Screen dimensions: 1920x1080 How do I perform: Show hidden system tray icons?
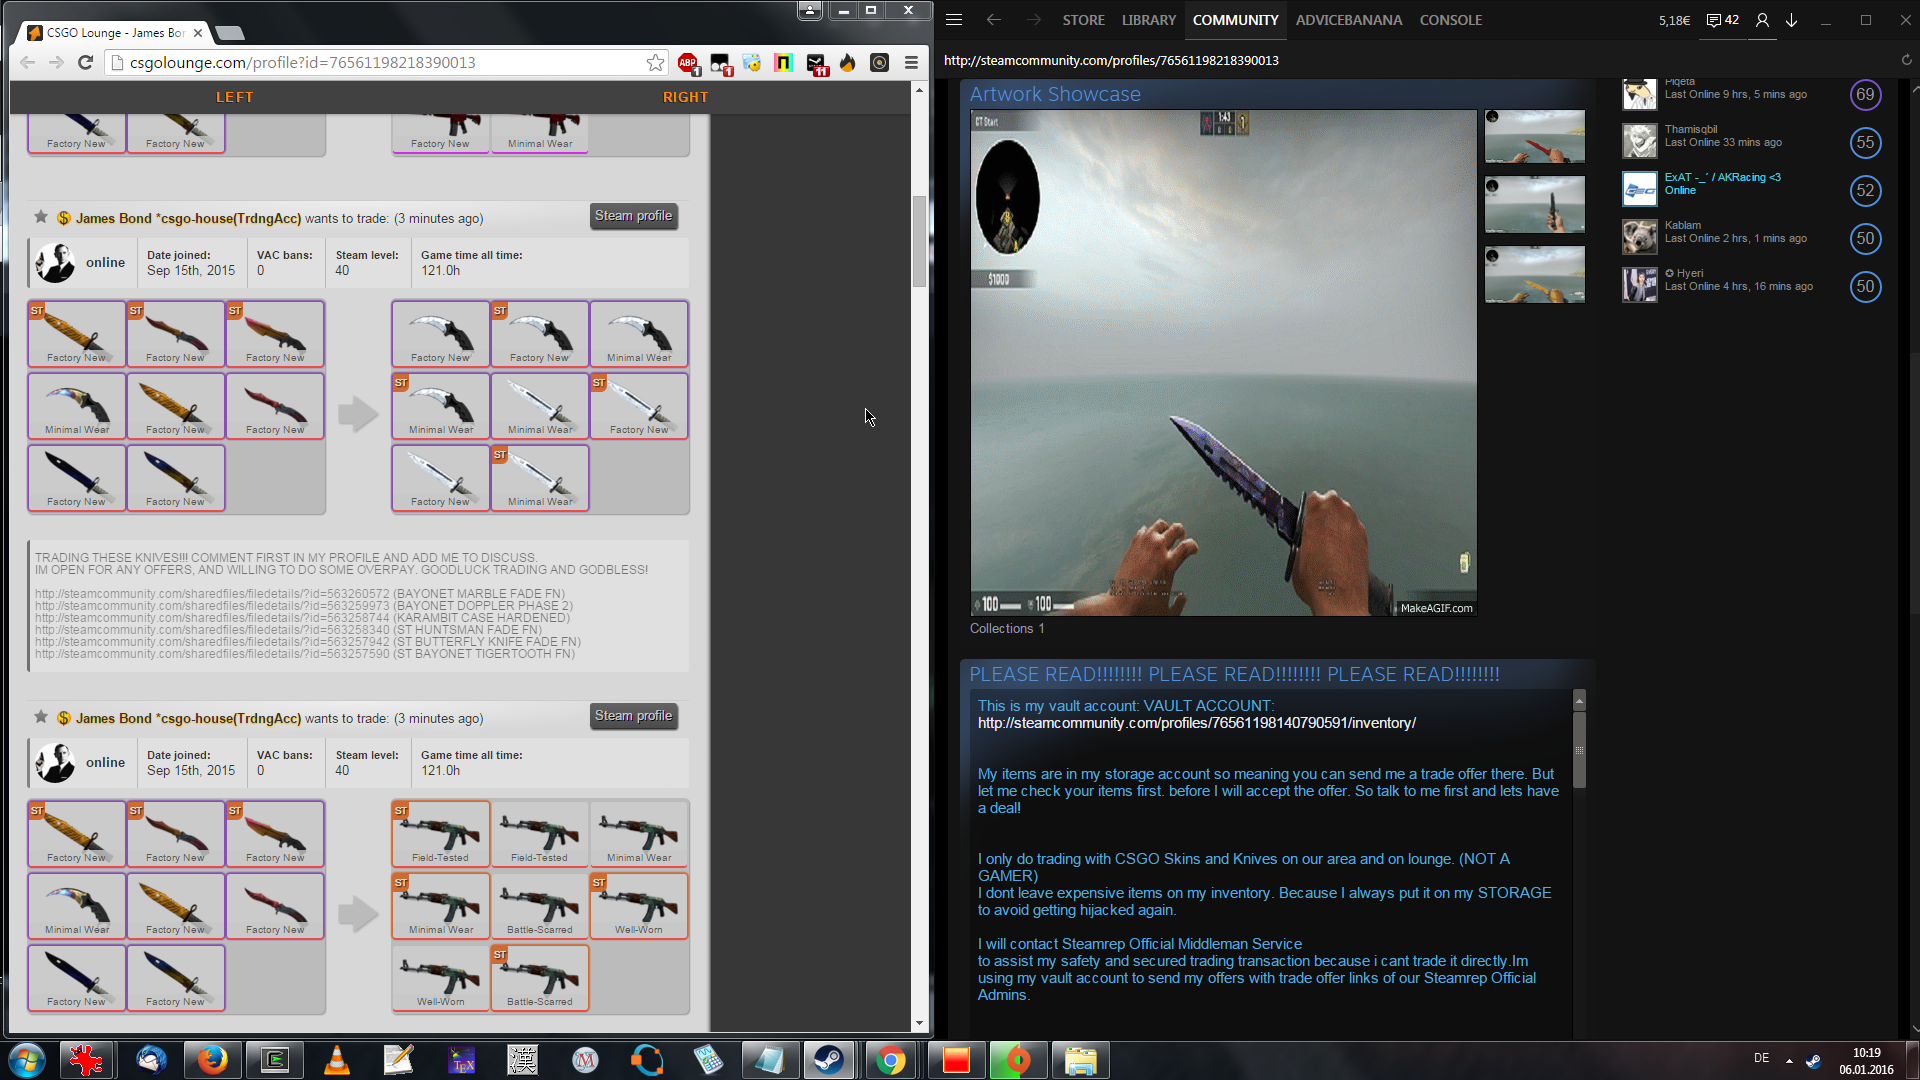[1789, 1060]
